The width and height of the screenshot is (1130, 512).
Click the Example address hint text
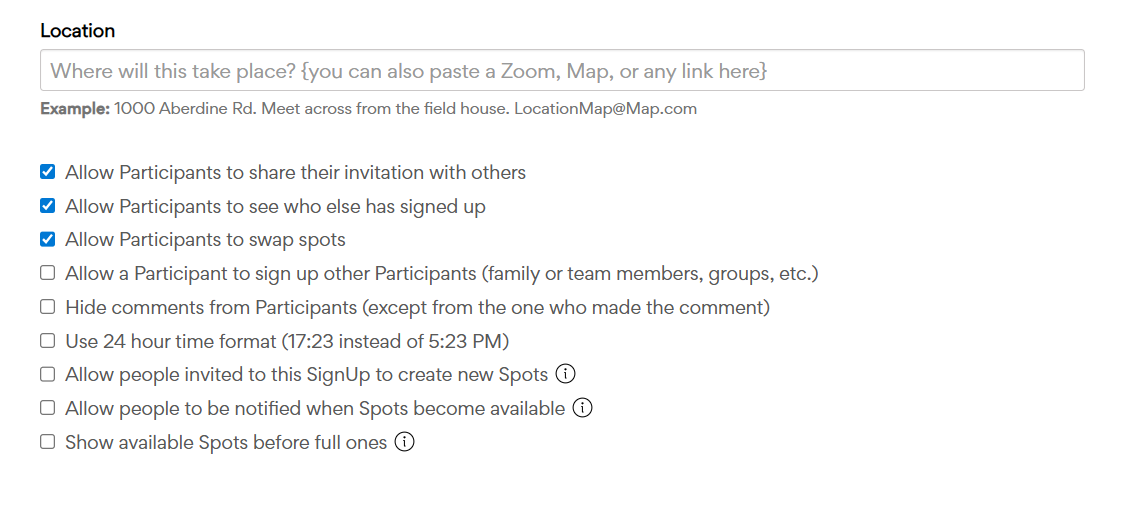click(368, 109)
